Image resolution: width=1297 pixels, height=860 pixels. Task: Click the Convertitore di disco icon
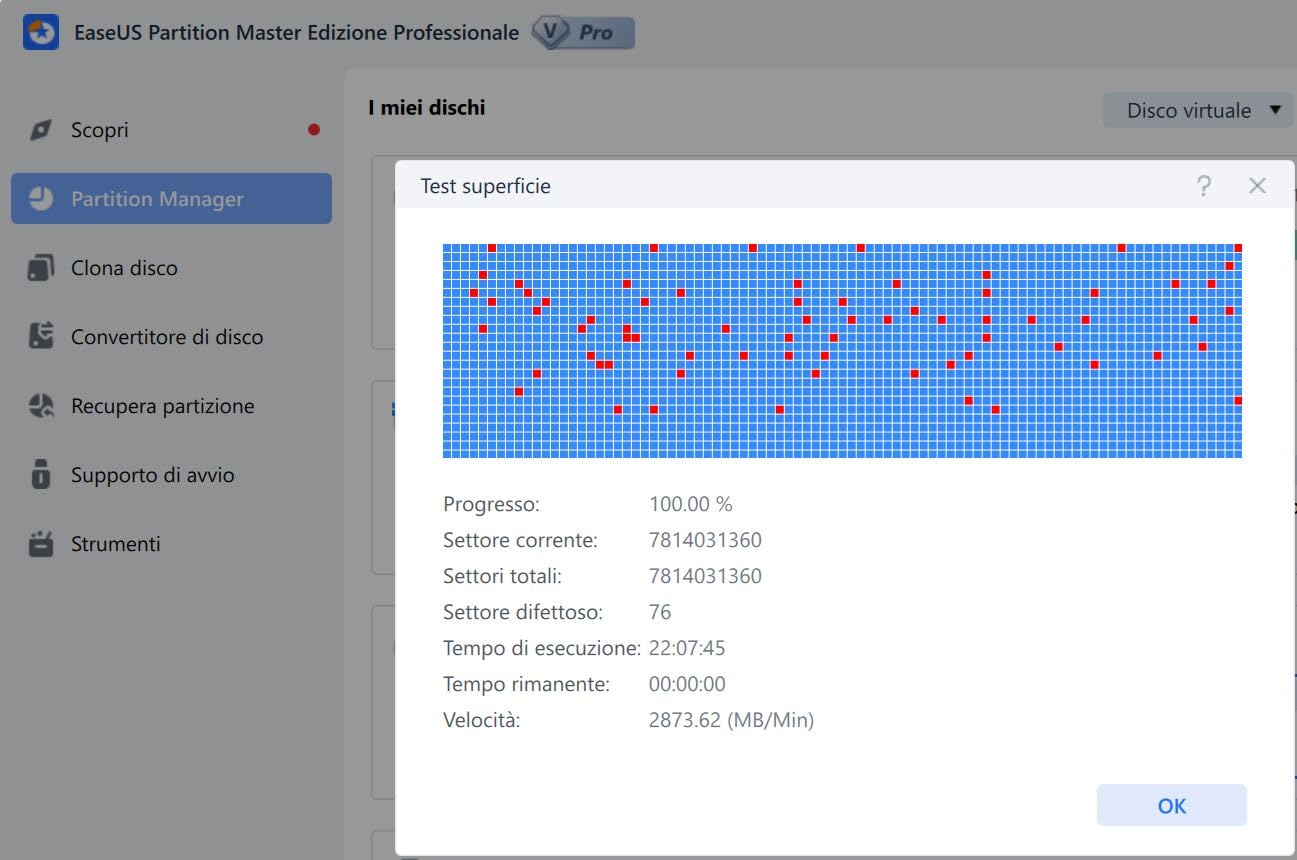point(41,337)
